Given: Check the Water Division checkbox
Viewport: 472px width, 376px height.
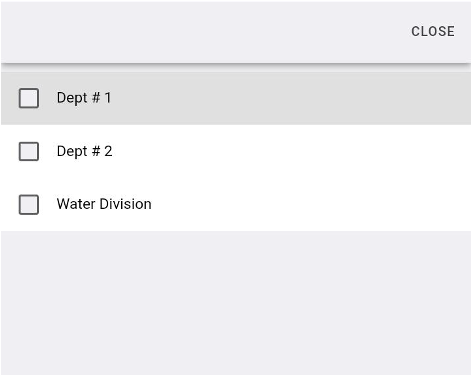Looking at the screenshot, I should coord(29,205).
